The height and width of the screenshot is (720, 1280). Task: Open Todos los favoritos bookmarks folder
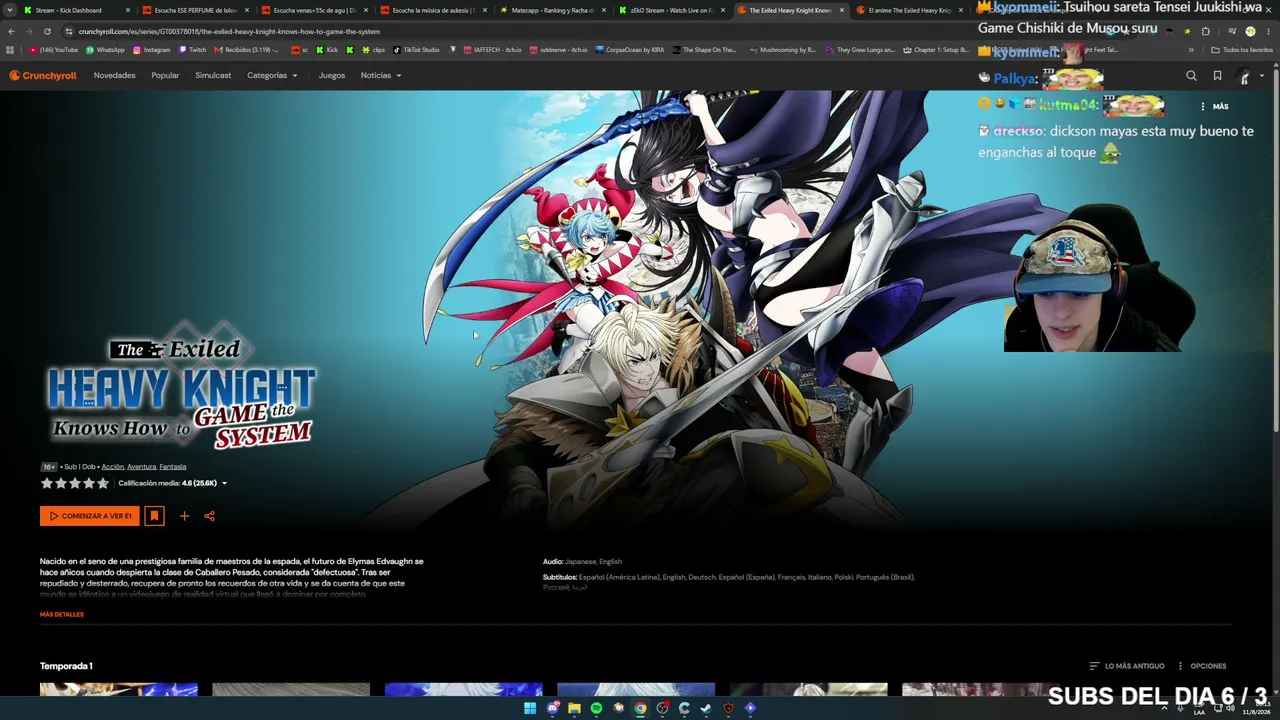[1242, 50]
